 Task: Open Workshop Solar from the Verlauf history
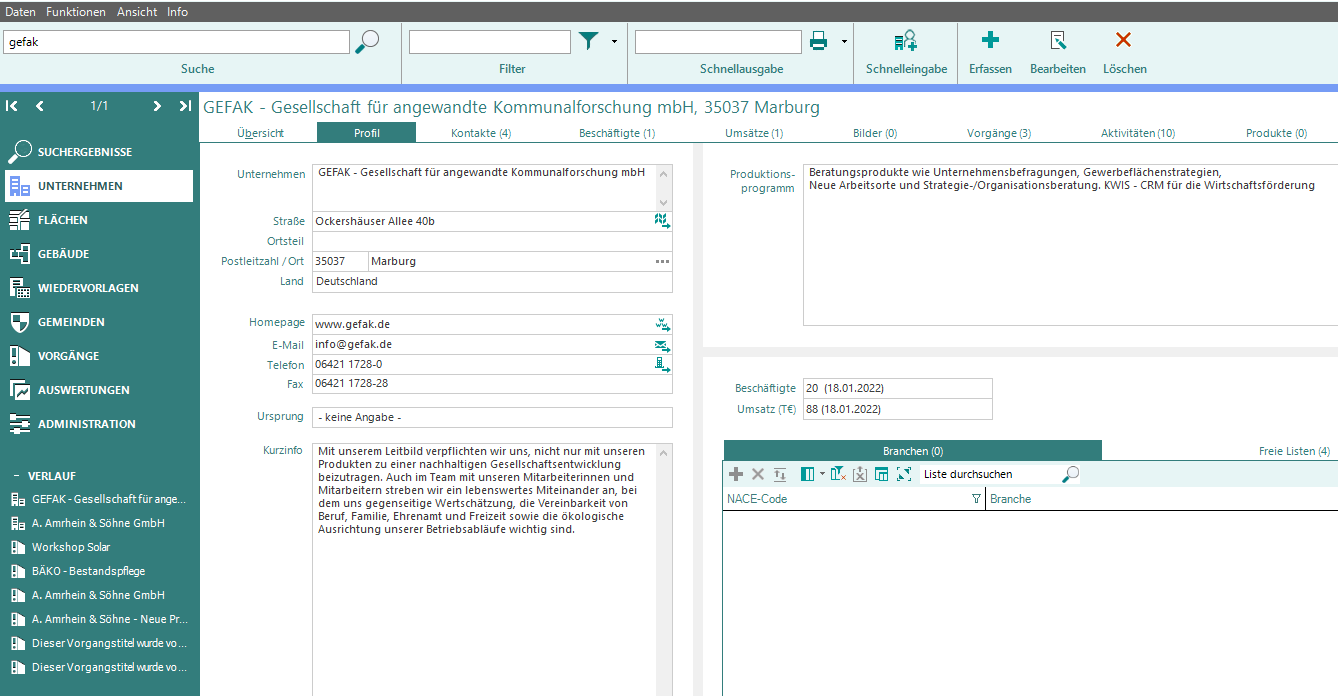71,547
